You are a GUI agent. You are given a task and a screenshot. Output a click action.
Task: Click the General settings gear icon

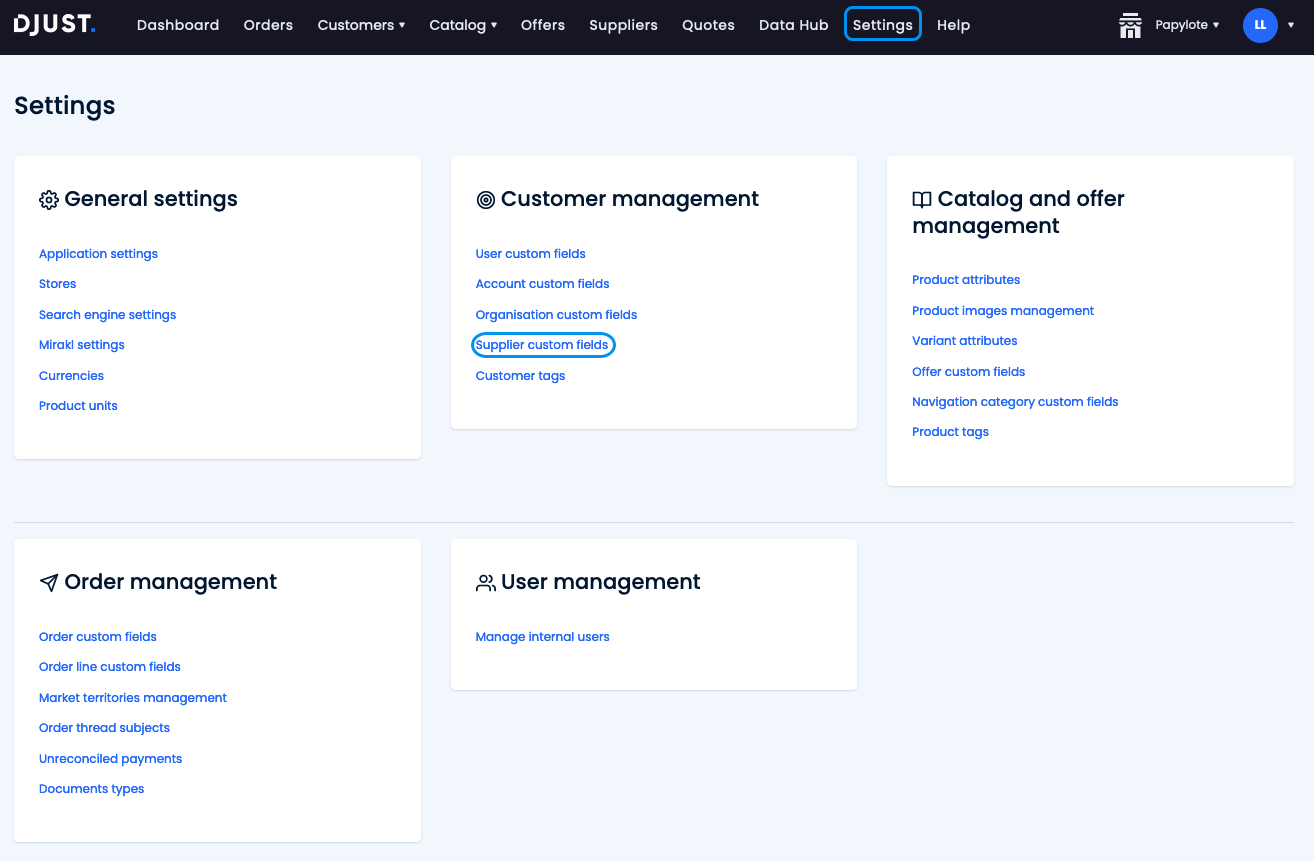tap(49, 200)
